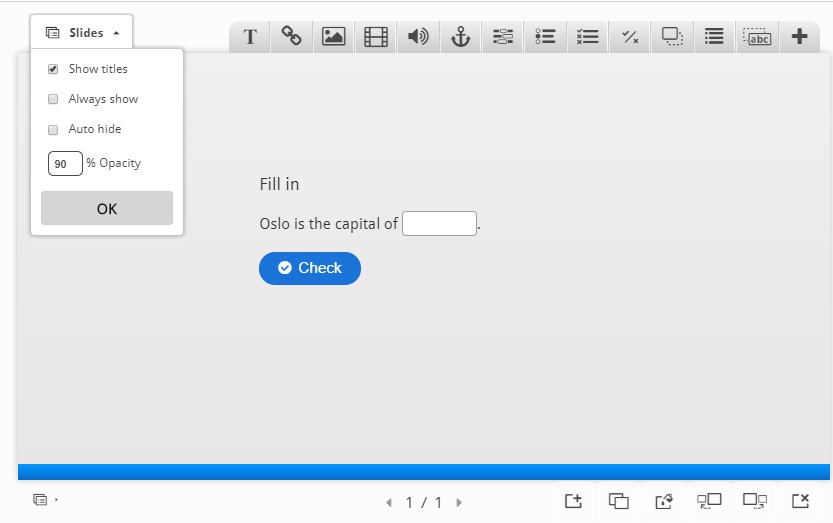Clone the slide with duplicate icon
Image resolution: width=833 pixels, height=523 pixels.
click(619, 501)
